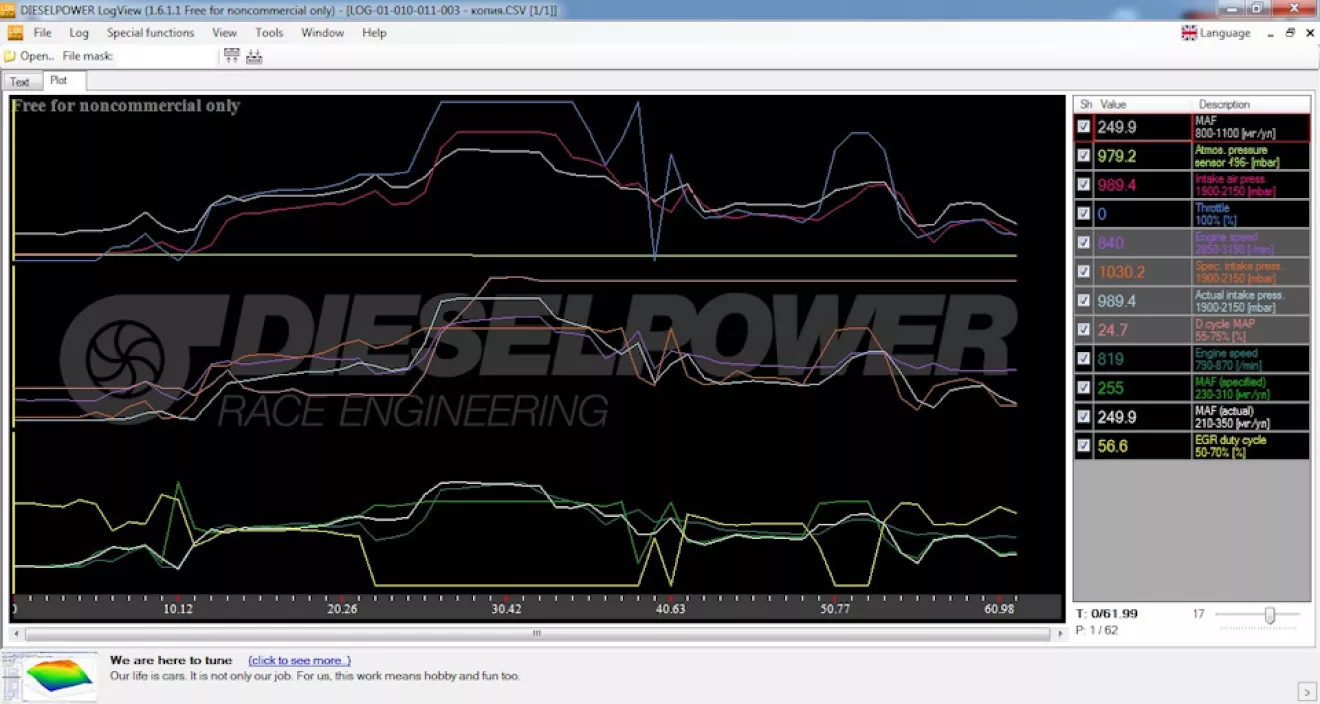Click the Throttle 100% description cell
The height and width of the screenshot is (704, 1320).
point(1251,214)
